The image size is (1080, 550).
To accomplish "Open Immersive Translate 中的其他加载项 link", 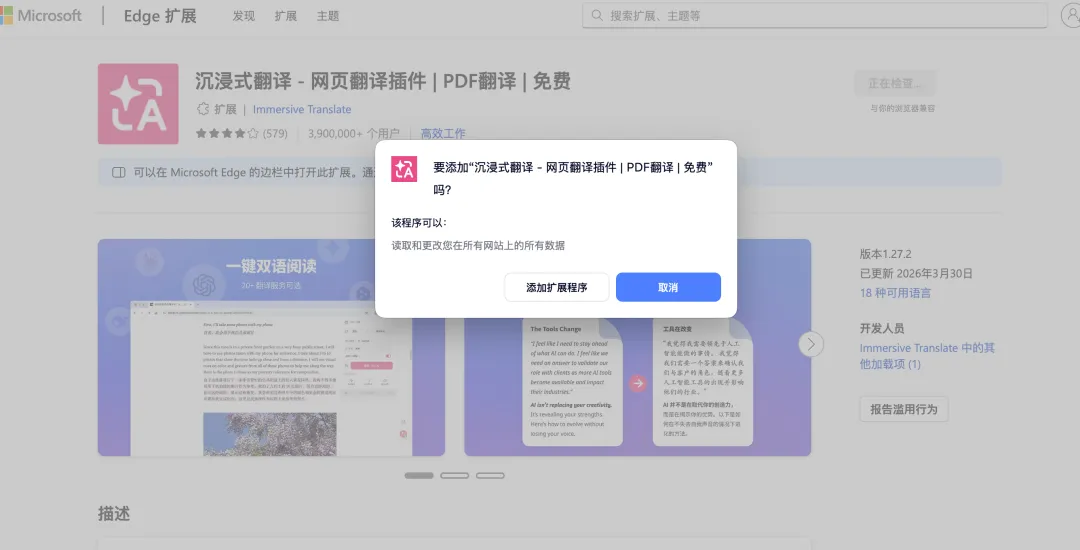I will (x=927, y=356).
